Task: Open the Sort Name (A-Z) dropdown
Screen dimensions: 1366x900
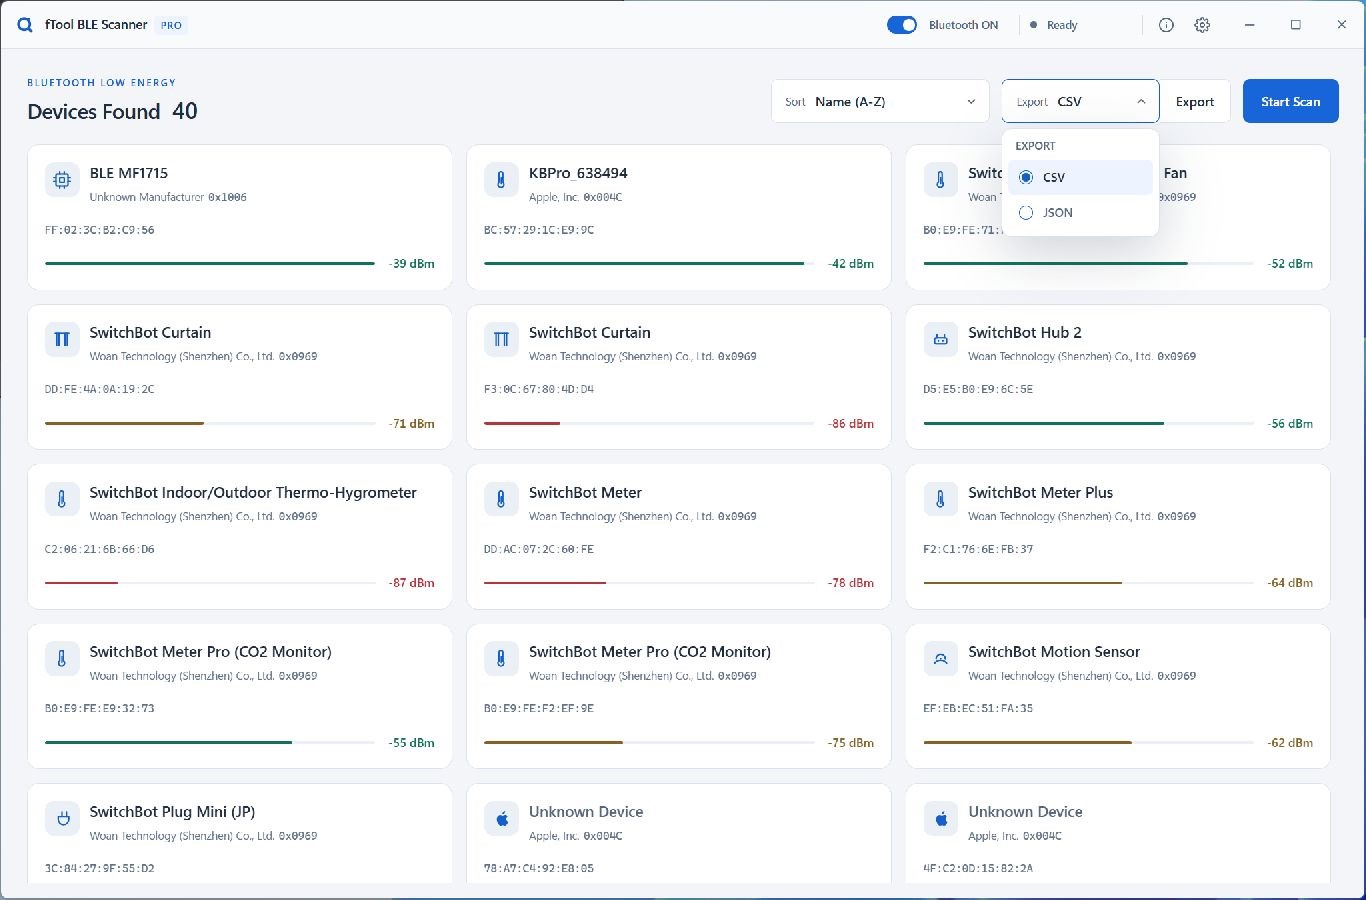Action: tap(880, 101)
